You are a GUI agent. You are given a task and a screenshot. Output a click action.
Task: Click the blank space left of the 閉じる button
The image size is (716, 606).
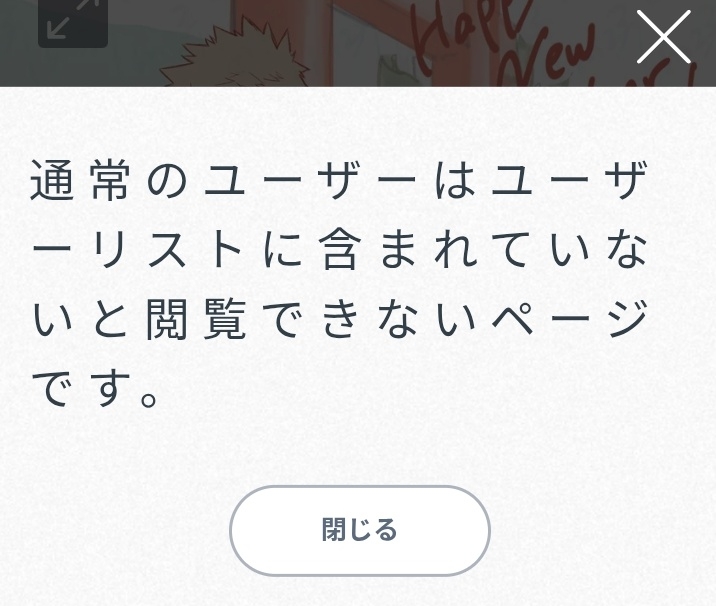[x=114, y=530]
